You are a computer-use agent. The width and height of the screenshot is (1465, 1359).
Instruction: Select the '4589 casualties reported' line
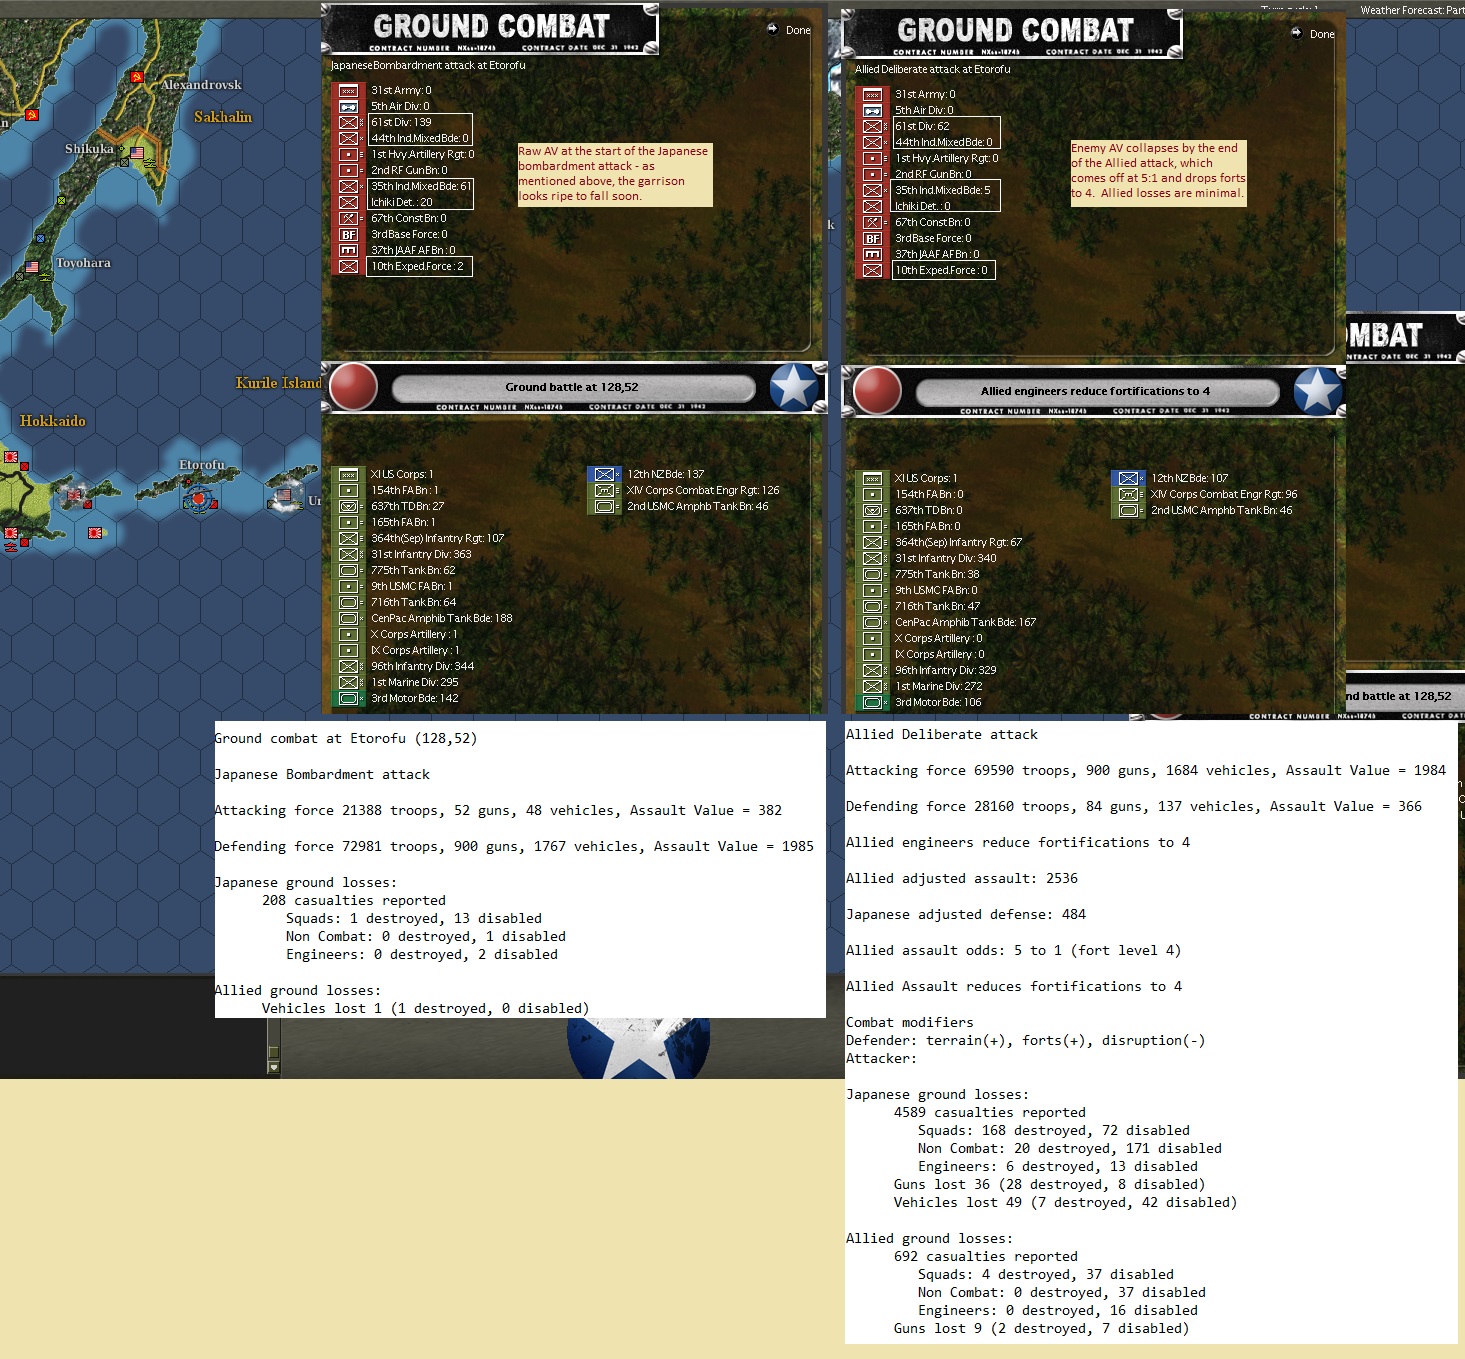click(990, 1113)
